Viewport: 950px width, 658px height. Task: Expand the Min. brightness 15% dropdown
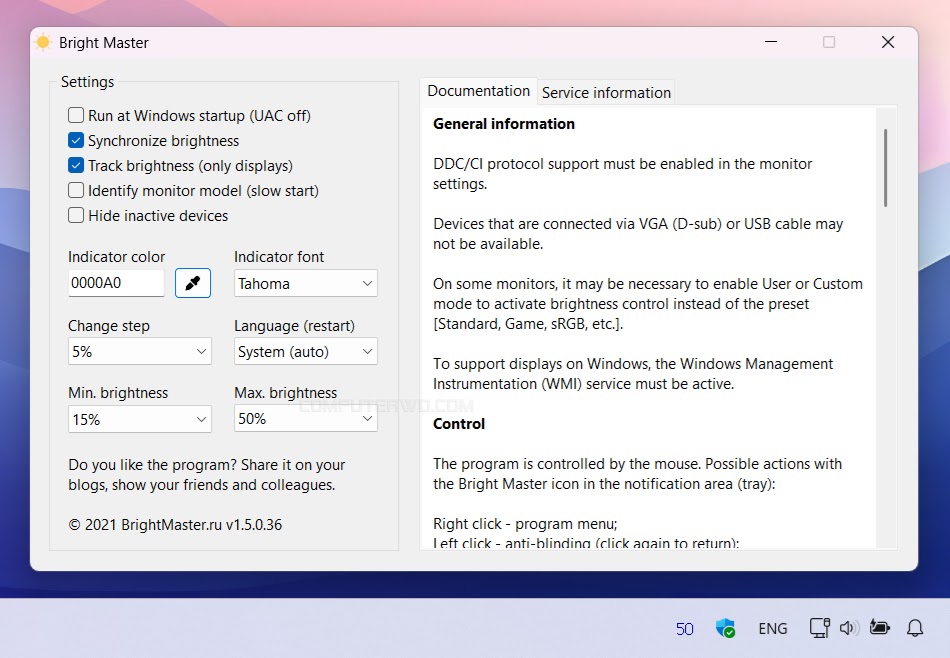coord(139,419)
